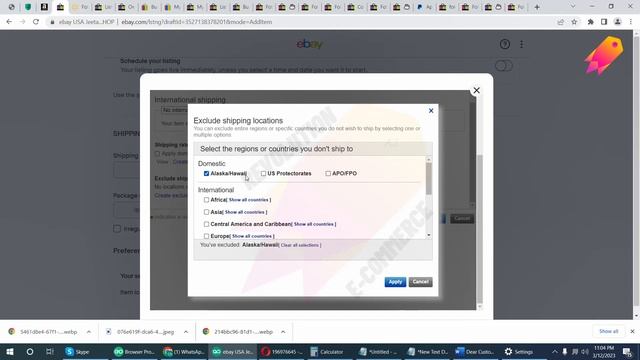Uncheck the Alaska/Hawaii checkbox
This screenshot has height=360, width=640.
206,173
